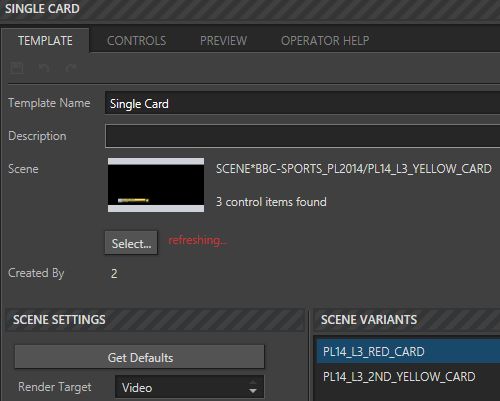The image size is (500, 401).
Task: Select the TEMPLATE tab
Action: coord(45,41)
